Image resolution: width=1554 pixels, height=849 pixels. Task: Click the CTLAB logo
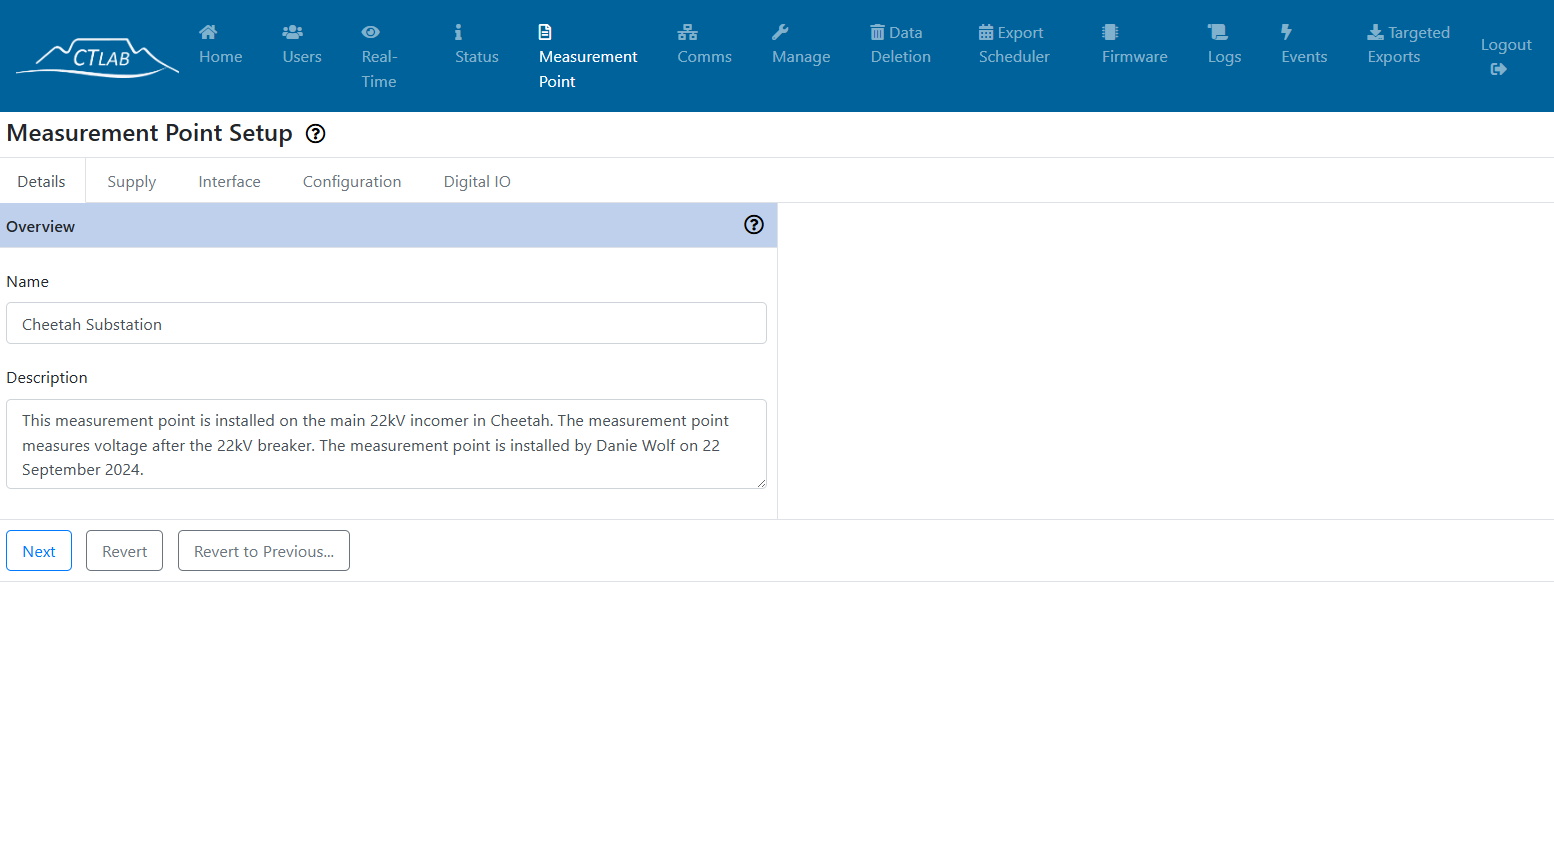coord(98,57)
